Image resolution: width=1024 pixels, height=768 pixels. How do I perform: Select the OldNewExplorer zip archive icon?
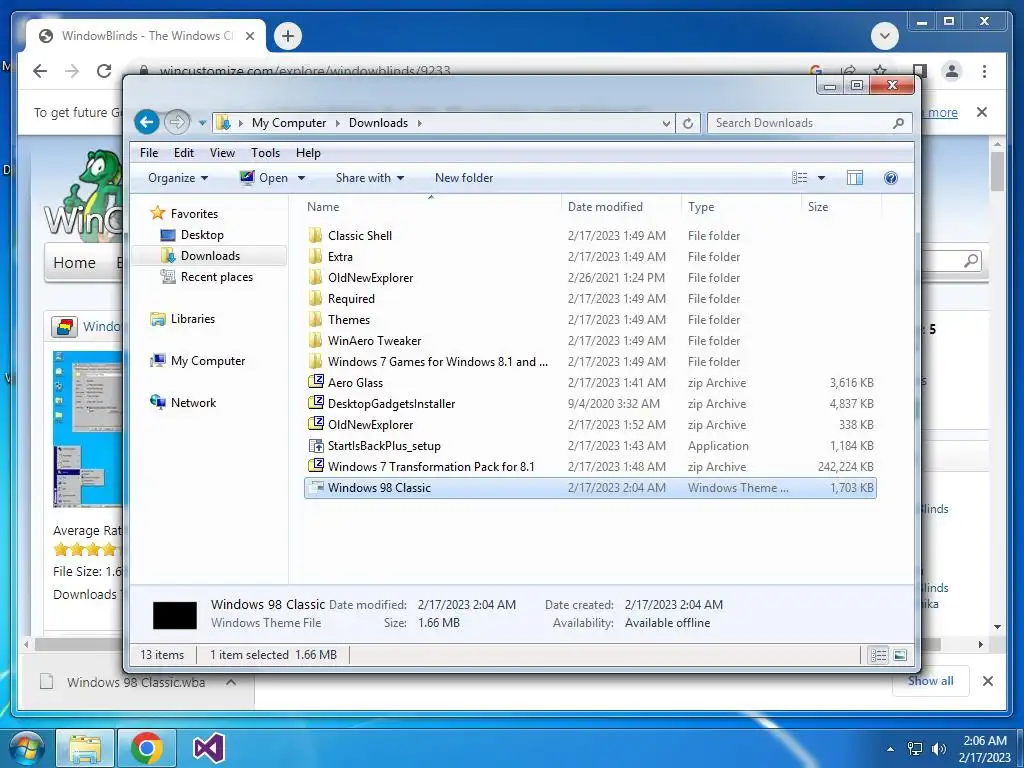coord(315,424)
